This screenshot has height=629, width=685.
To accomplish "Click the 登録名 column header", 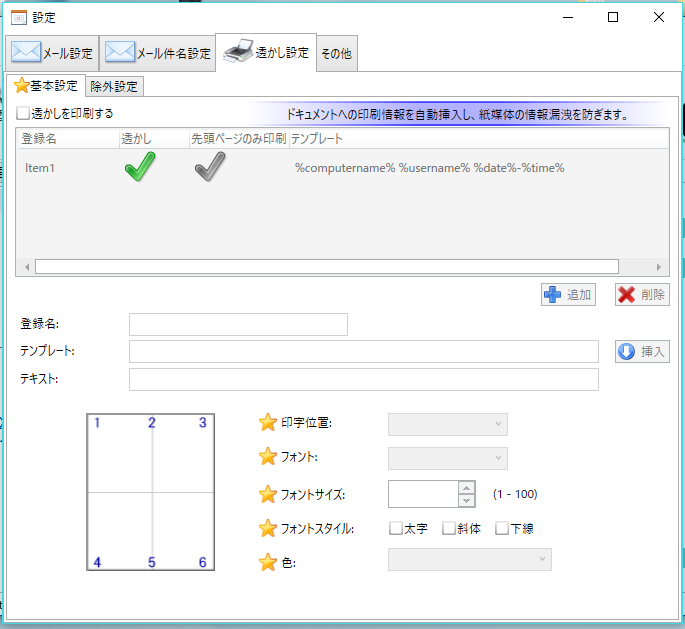I will coord(68,138).
